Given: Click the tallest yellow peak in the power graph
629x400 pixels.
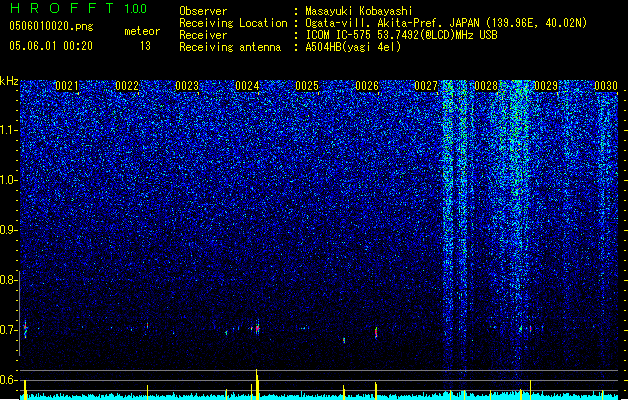Looking at the screenshot, I should tap(257, 384).
